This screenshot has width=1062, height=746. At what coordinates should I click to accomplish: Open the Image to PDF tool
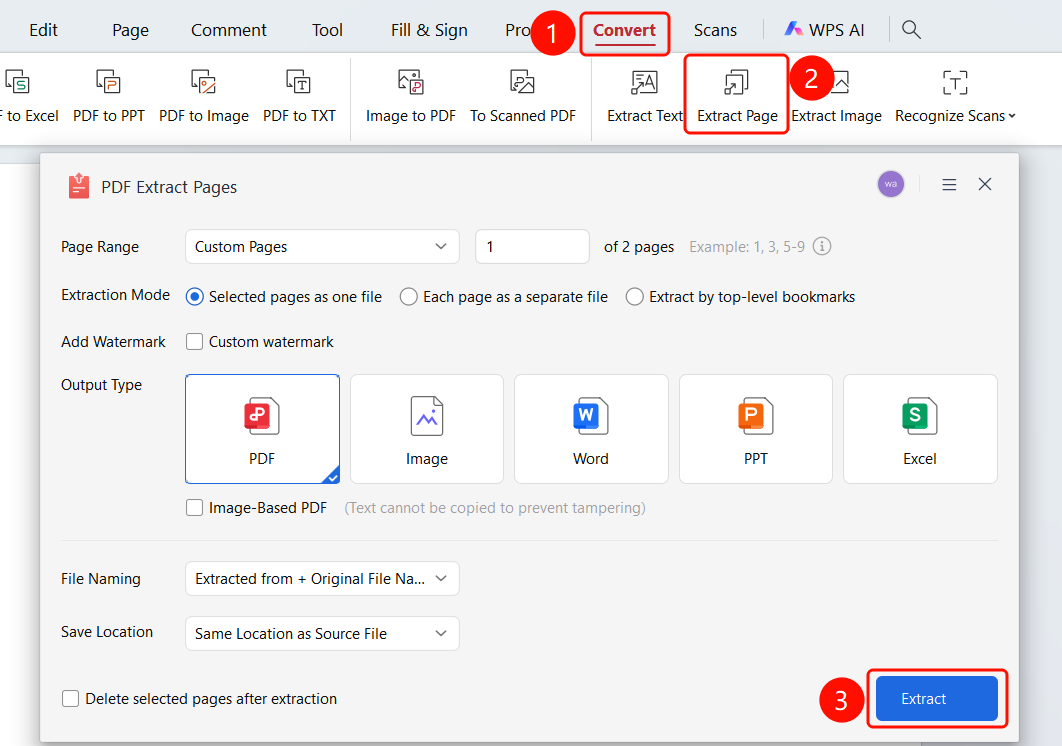410,96
